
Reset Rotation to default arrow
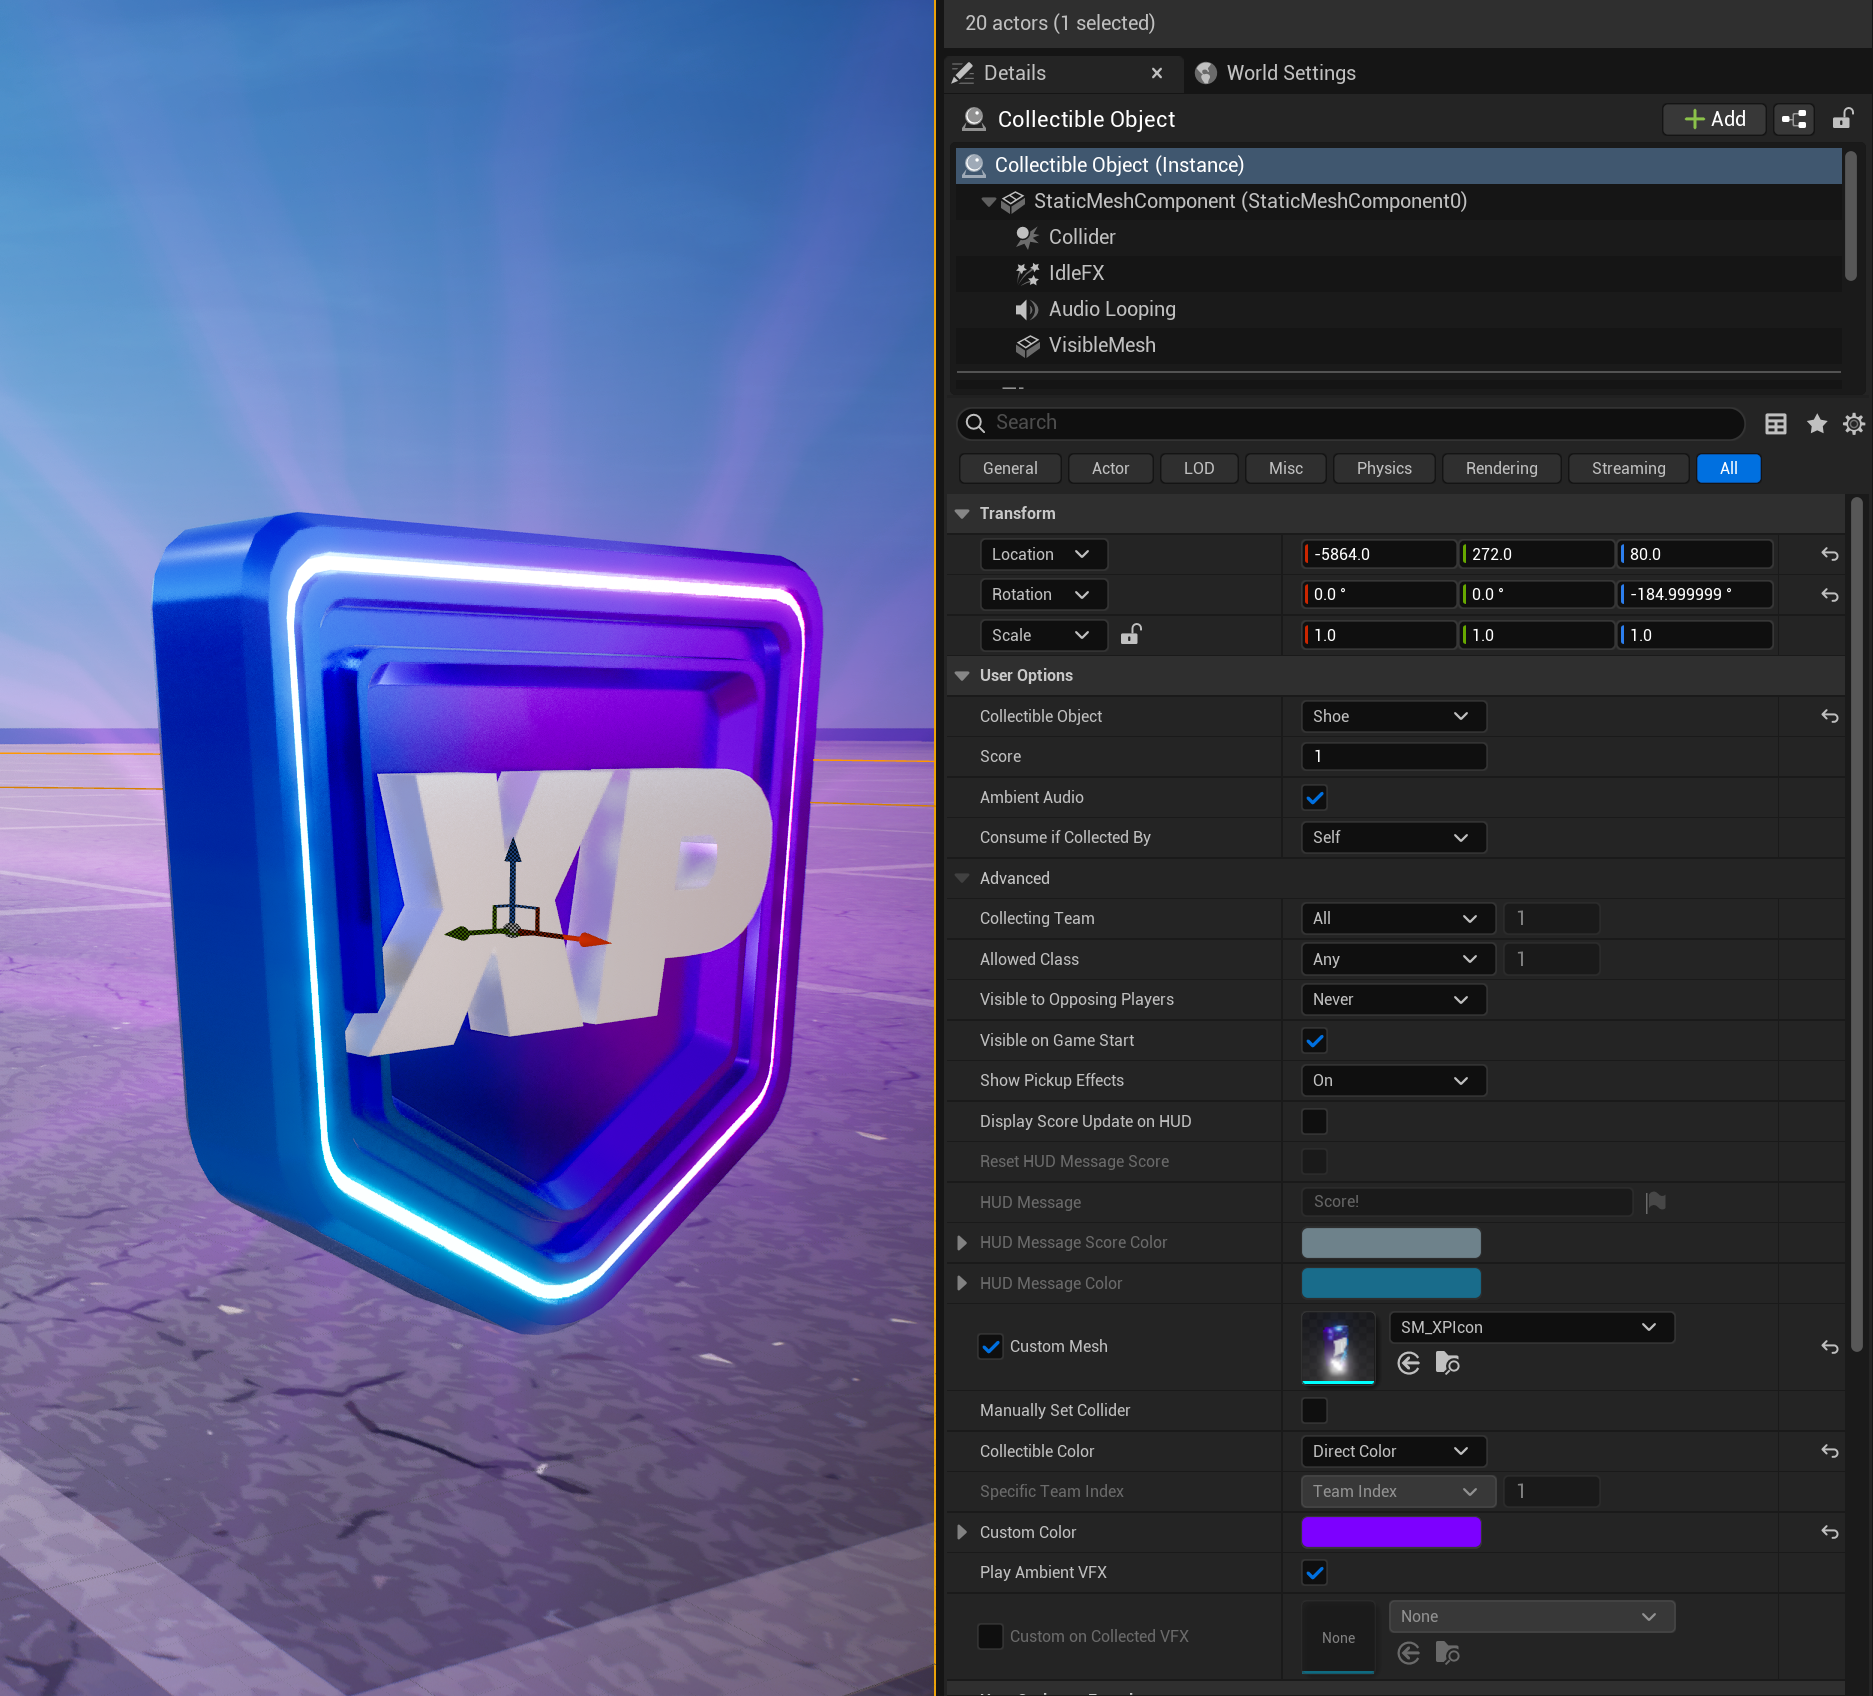pyautogui.click(x=1830, y=595)
